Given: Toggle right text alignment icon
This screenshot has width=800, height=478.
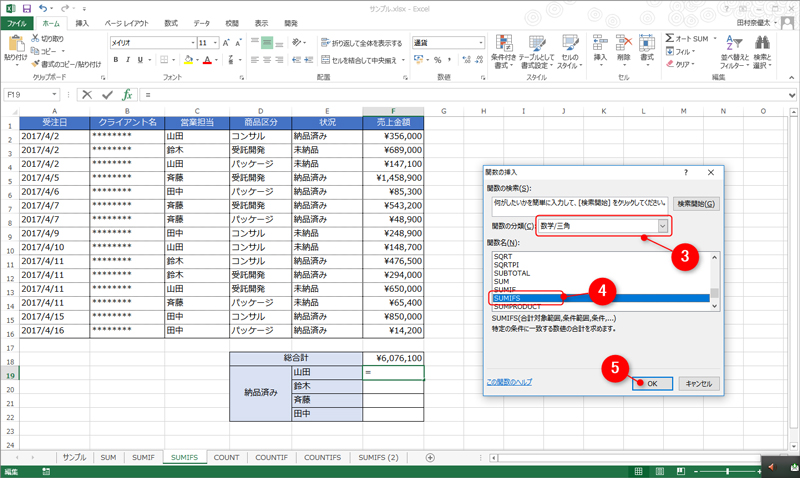Looking at the screenshot, I should click(279, 60).
